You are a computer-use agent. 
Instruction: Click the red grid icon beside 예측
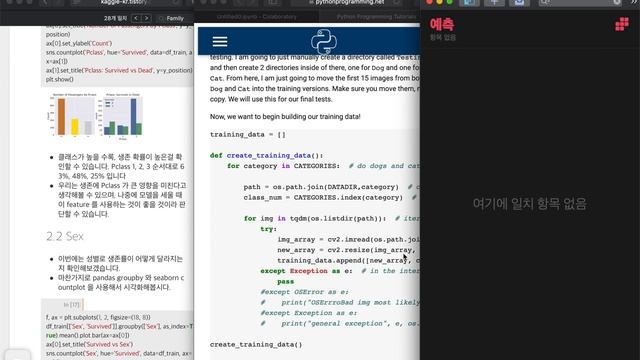coord(622,24)
